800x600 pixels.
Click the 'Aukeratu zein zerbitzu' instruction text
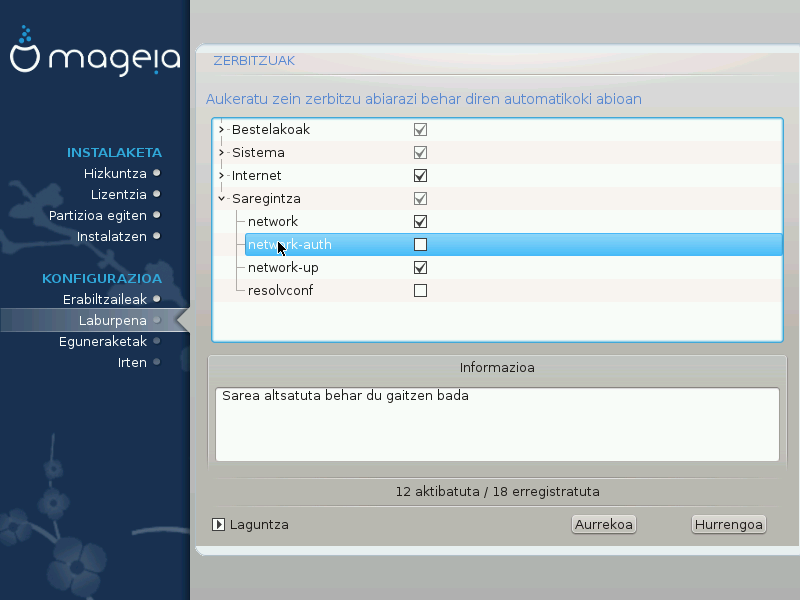coord(423,99)
